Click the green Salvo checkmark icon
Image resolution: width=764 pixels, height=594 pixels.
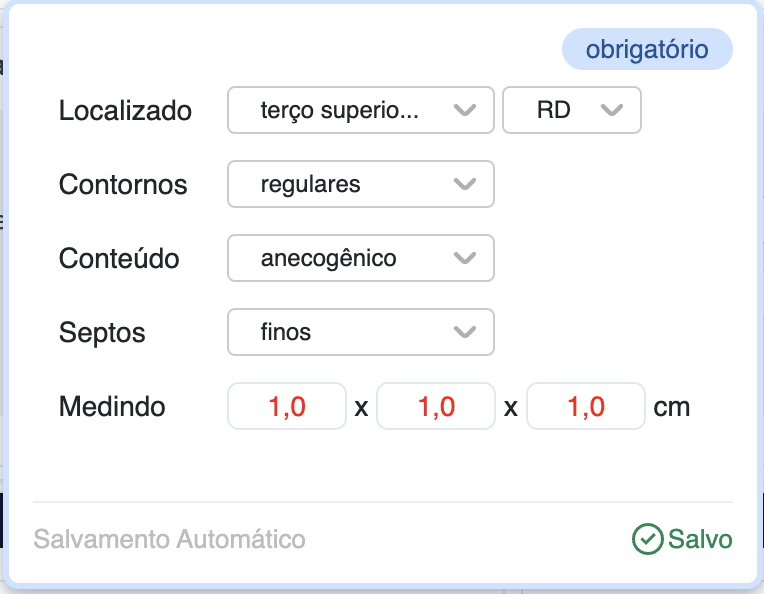pyautogui.click(x=648, y=540)
